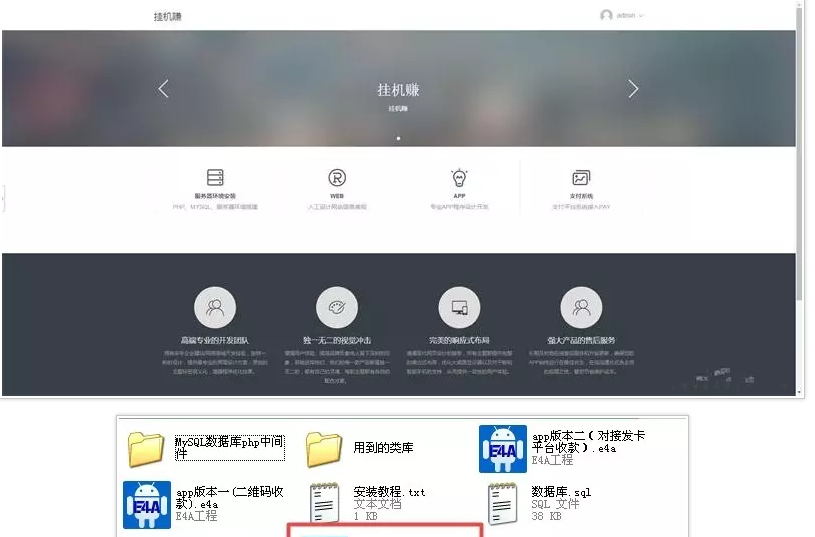This screenshot has height=537, width=815.
Task: Click the WEB registered-mark icon
Action: click(337, 178)
